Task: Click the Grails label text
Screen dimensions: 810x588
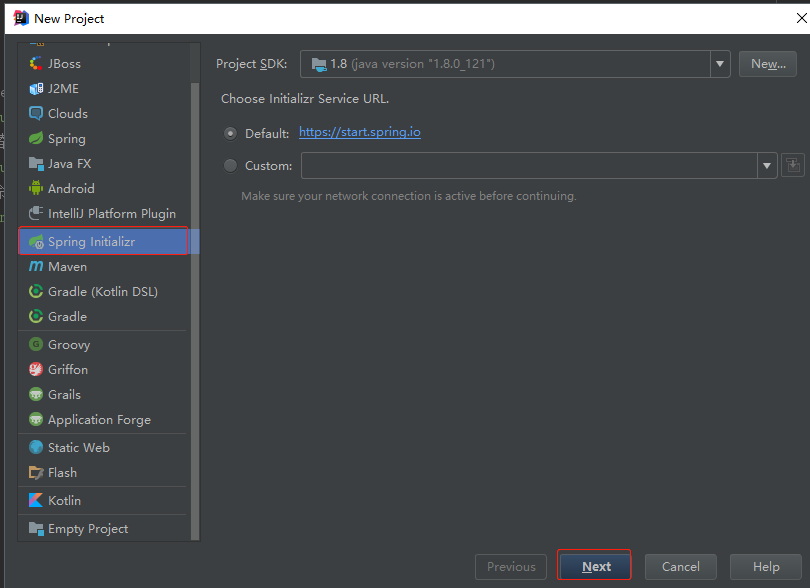Action: (x=64, y=394)
